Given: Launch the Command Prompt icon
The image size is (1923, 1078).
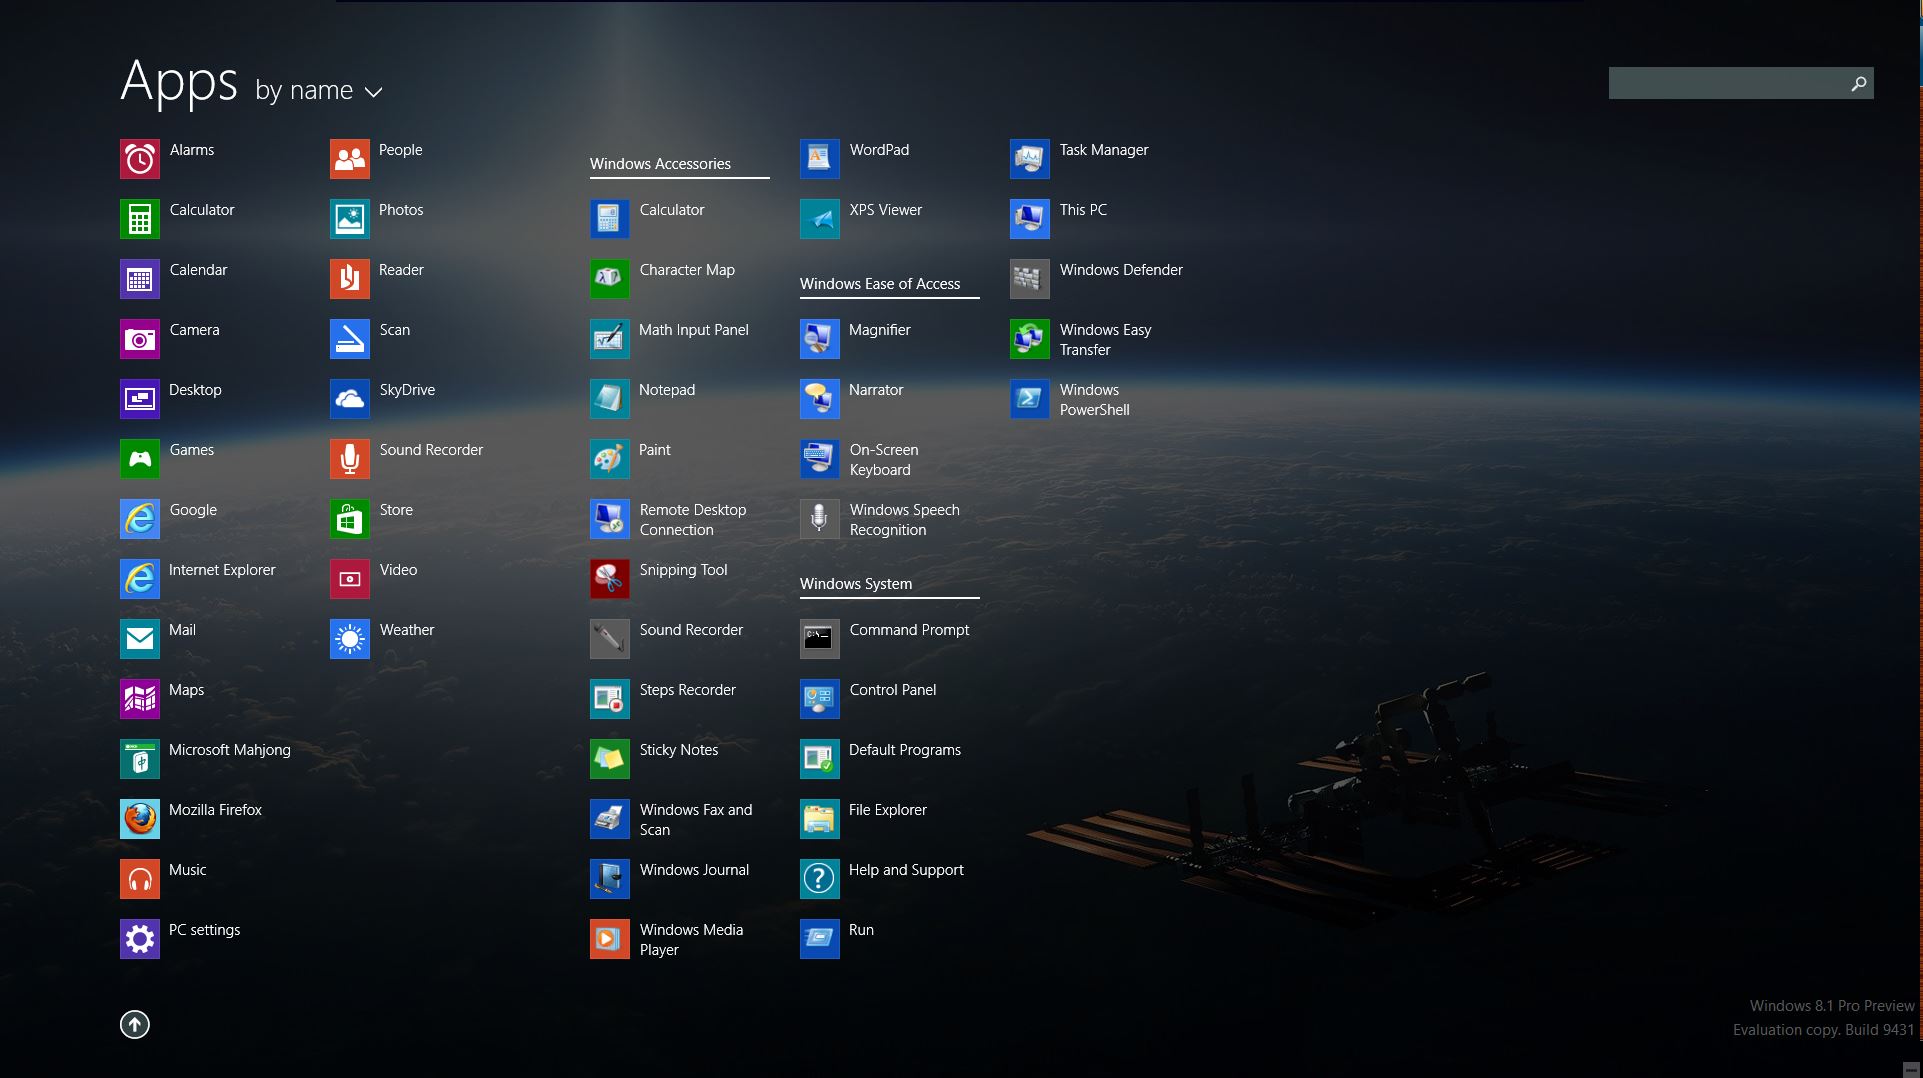Looking at the screenshot, I should 820,639.
